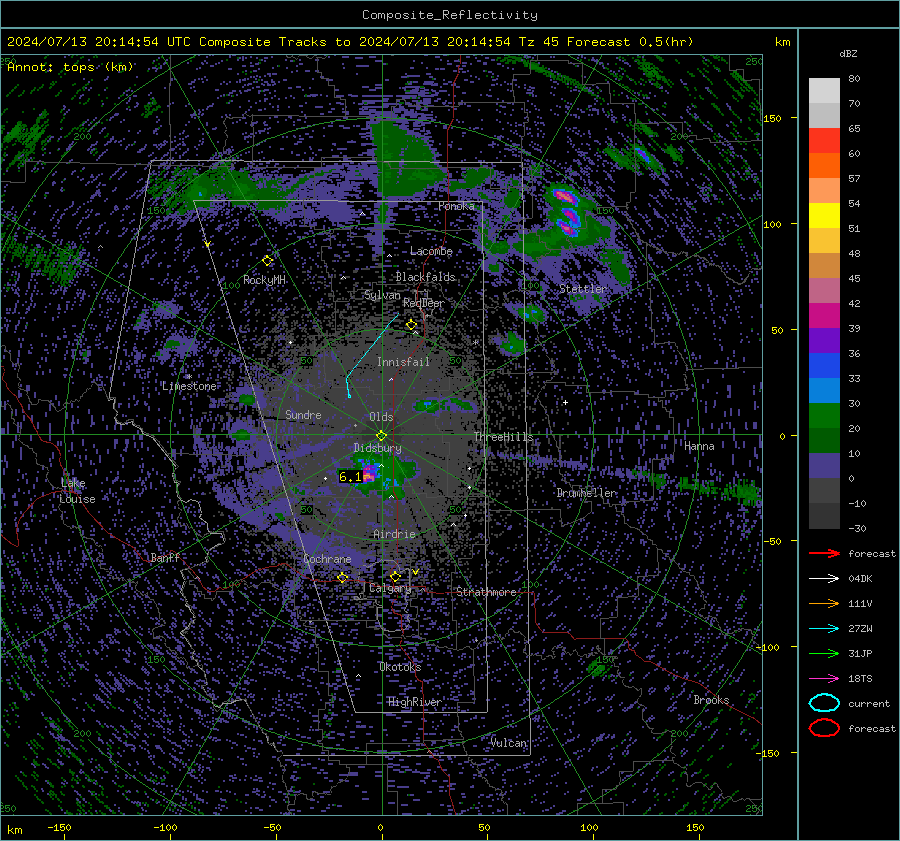Screen dimensions: 900x841
Task: Click the ThreeHills label
Action: point(503,437)
